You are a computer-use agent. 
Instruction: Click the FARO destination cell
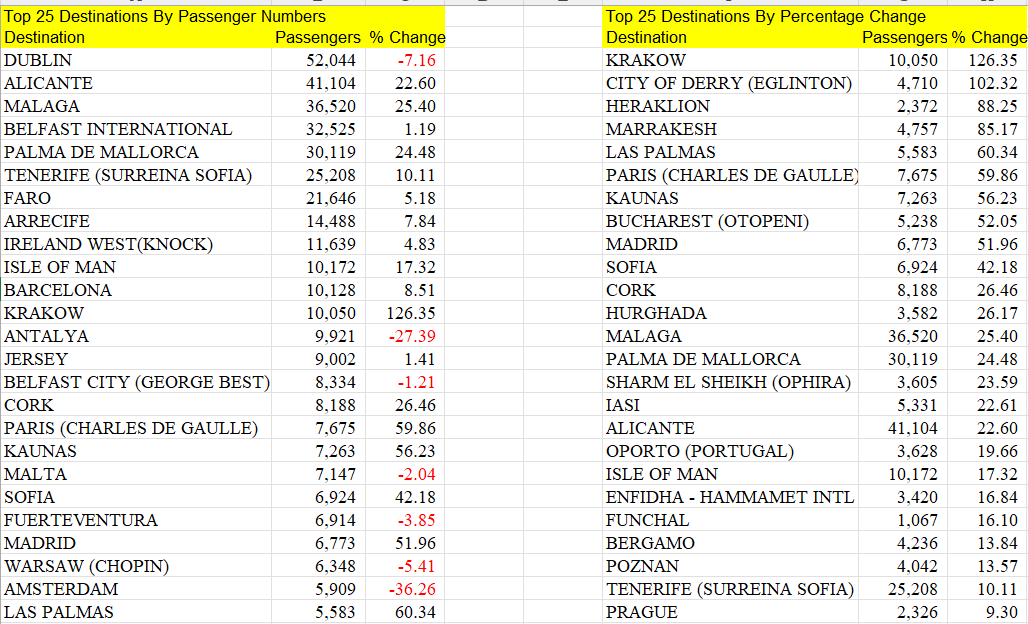point(136,198)
